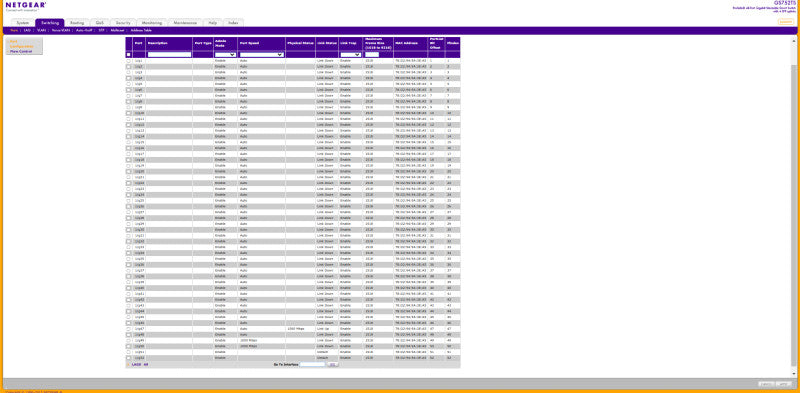The image size is (800, 393).
Task: Select the LAG submenu item
Action: coord(27,31)
